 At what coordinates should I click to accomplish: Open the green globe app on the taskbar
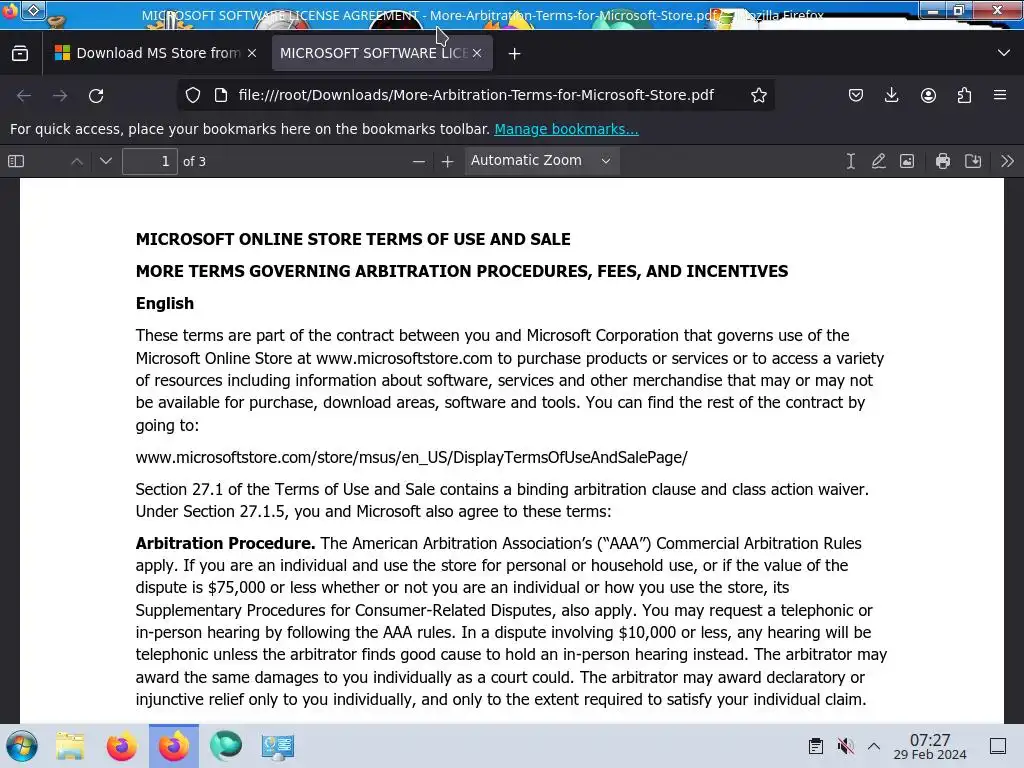226,746
